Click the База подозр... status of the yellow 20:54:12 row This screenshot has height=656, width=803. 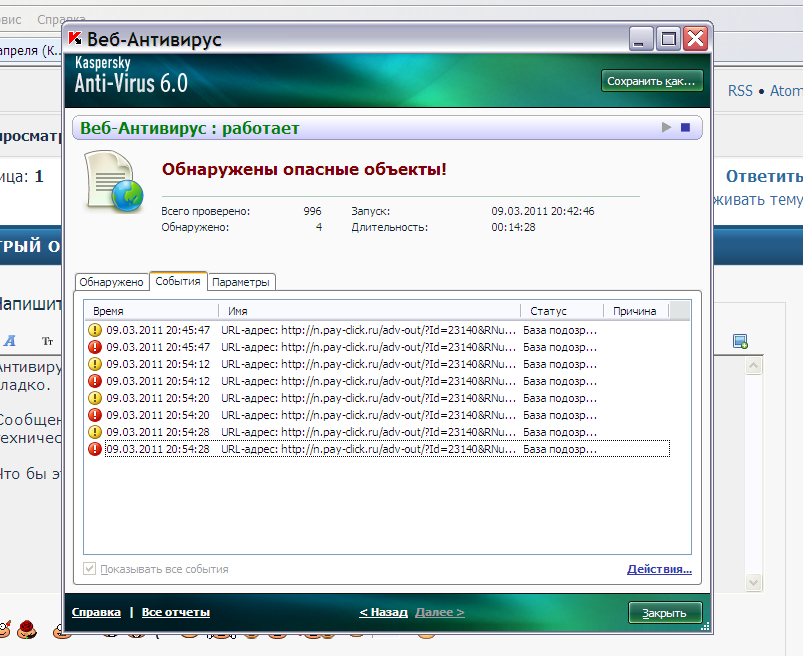click(x=560, y=365)
